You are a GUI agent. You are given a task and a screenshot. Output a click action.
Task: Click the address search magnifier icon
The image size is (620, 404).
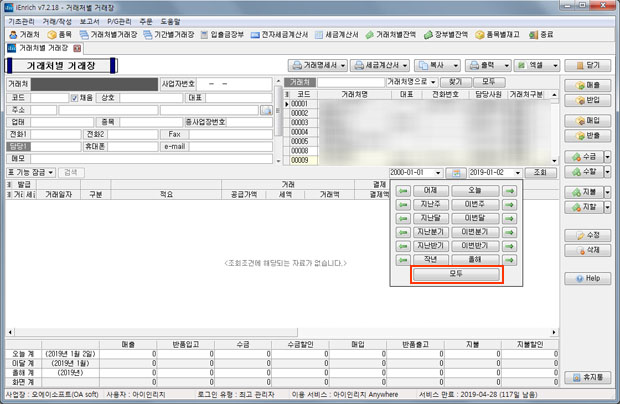(x=266, y=111)
